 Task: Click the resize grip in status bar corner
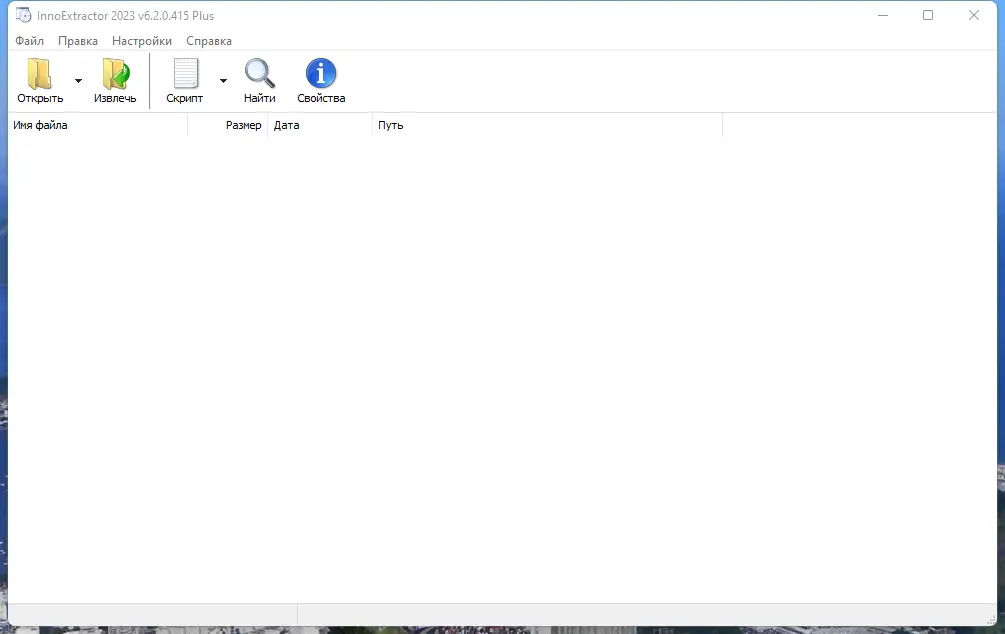click(991, 619)
